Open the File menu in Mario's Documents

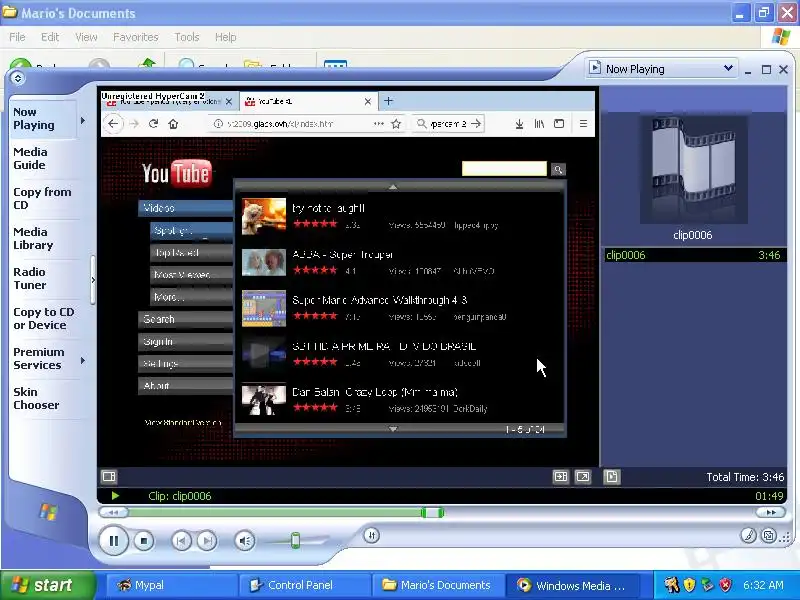click(17, 37)
